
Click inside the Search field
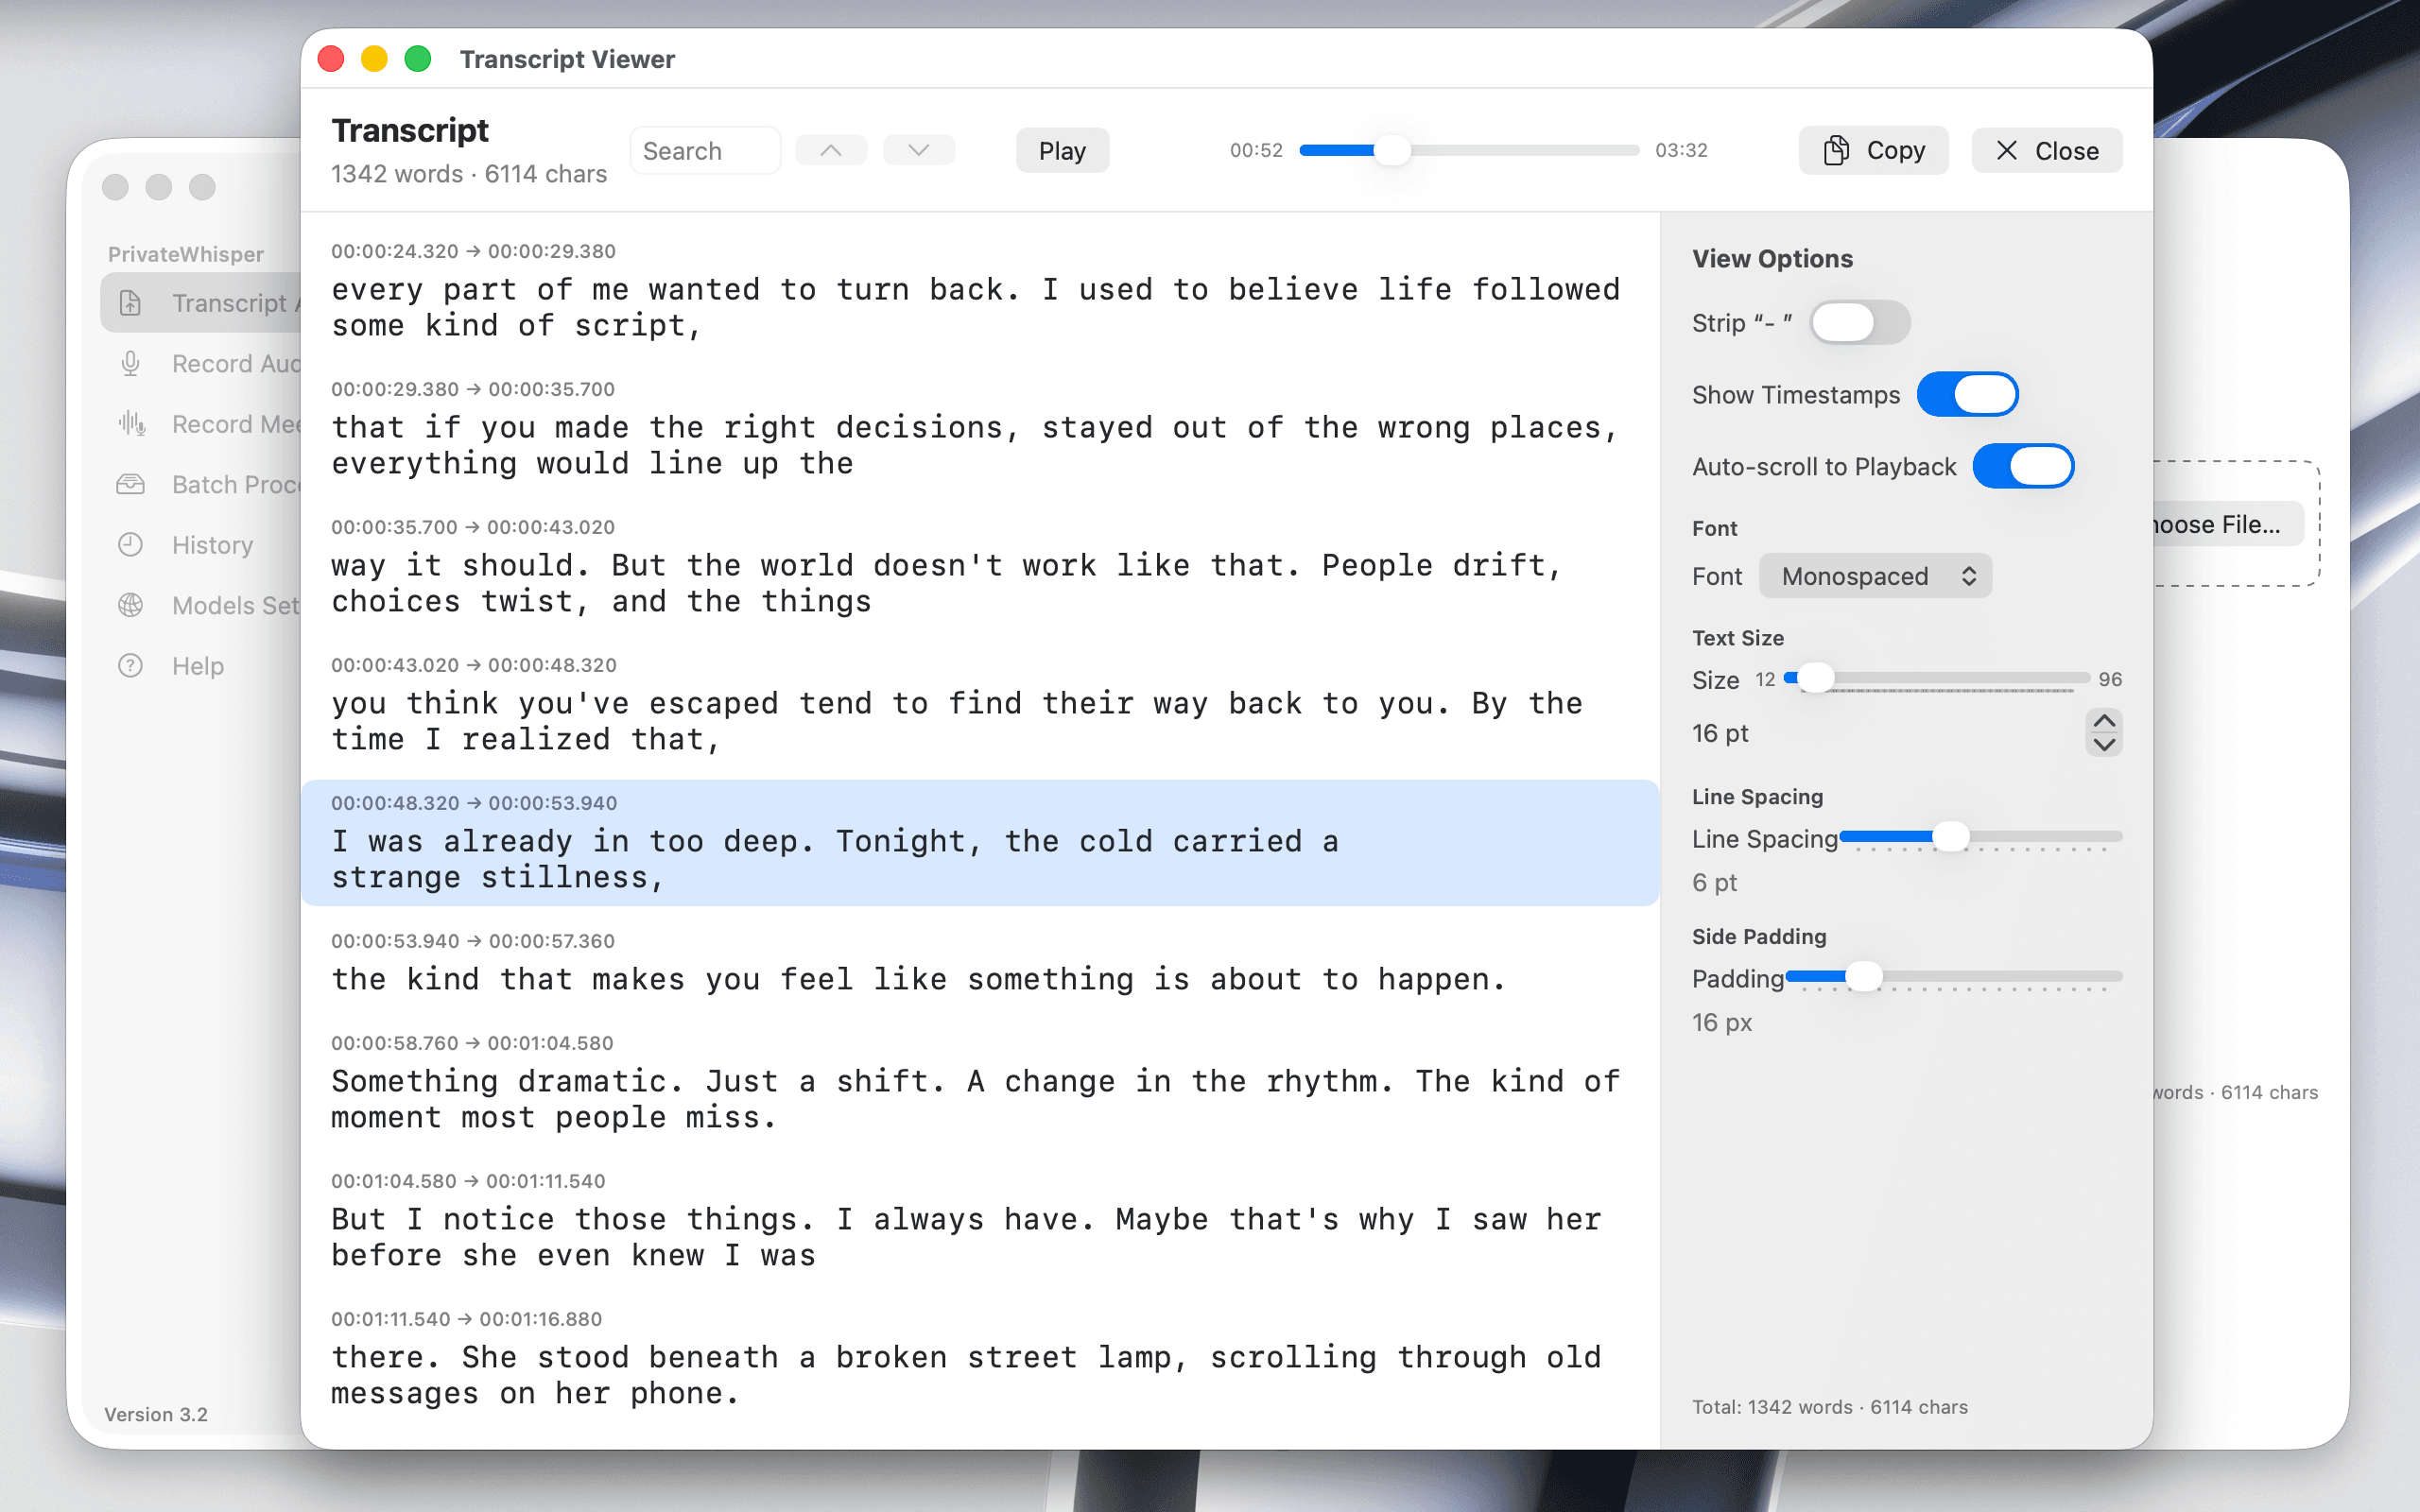705,150
